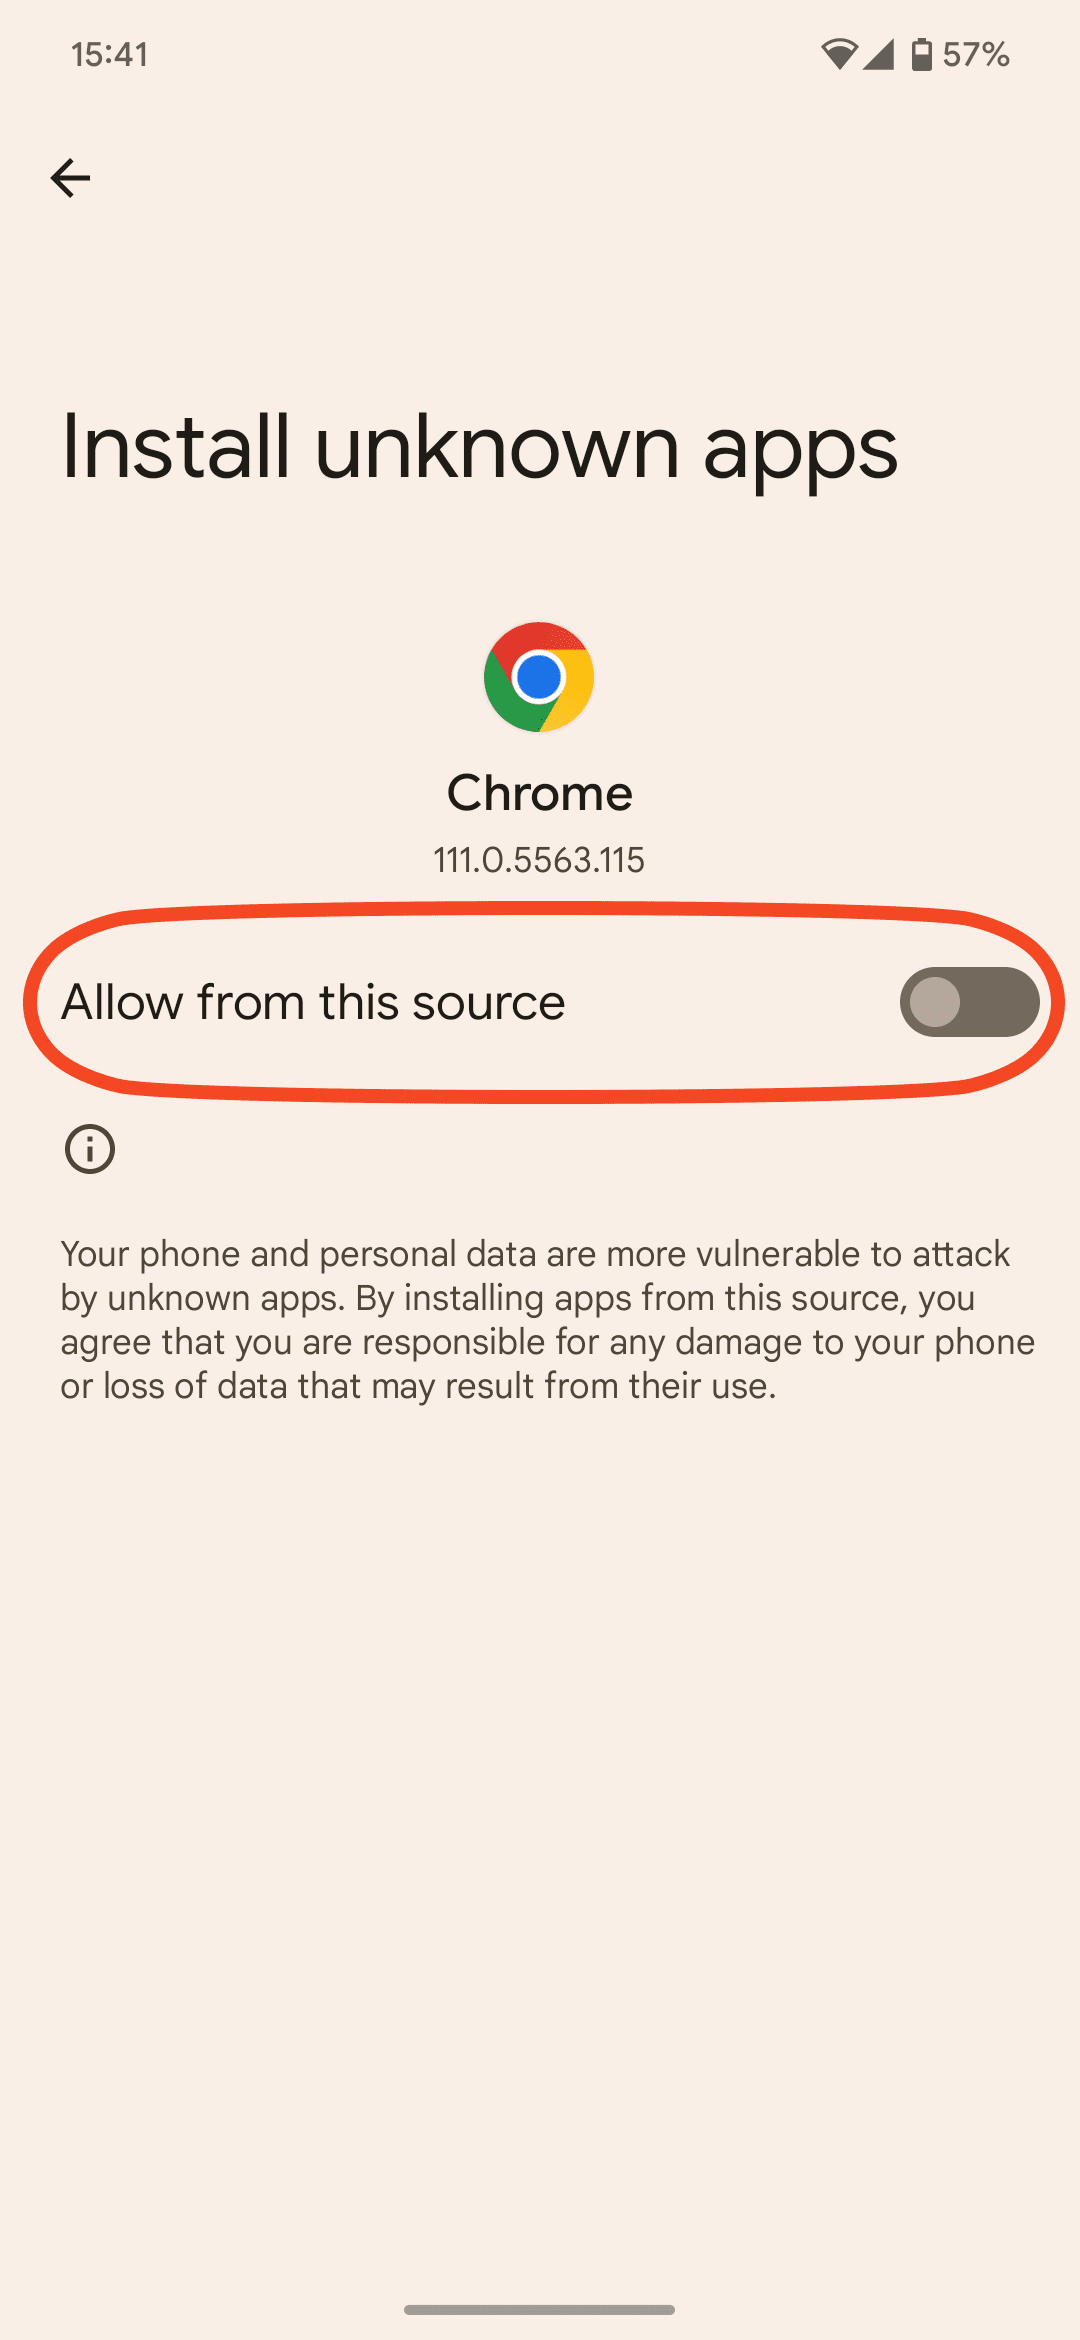Image resolution: width=1080 pixels, height=2340 pixels.
Task: Tap the cellular signal icon
Action: coord(879,54)
